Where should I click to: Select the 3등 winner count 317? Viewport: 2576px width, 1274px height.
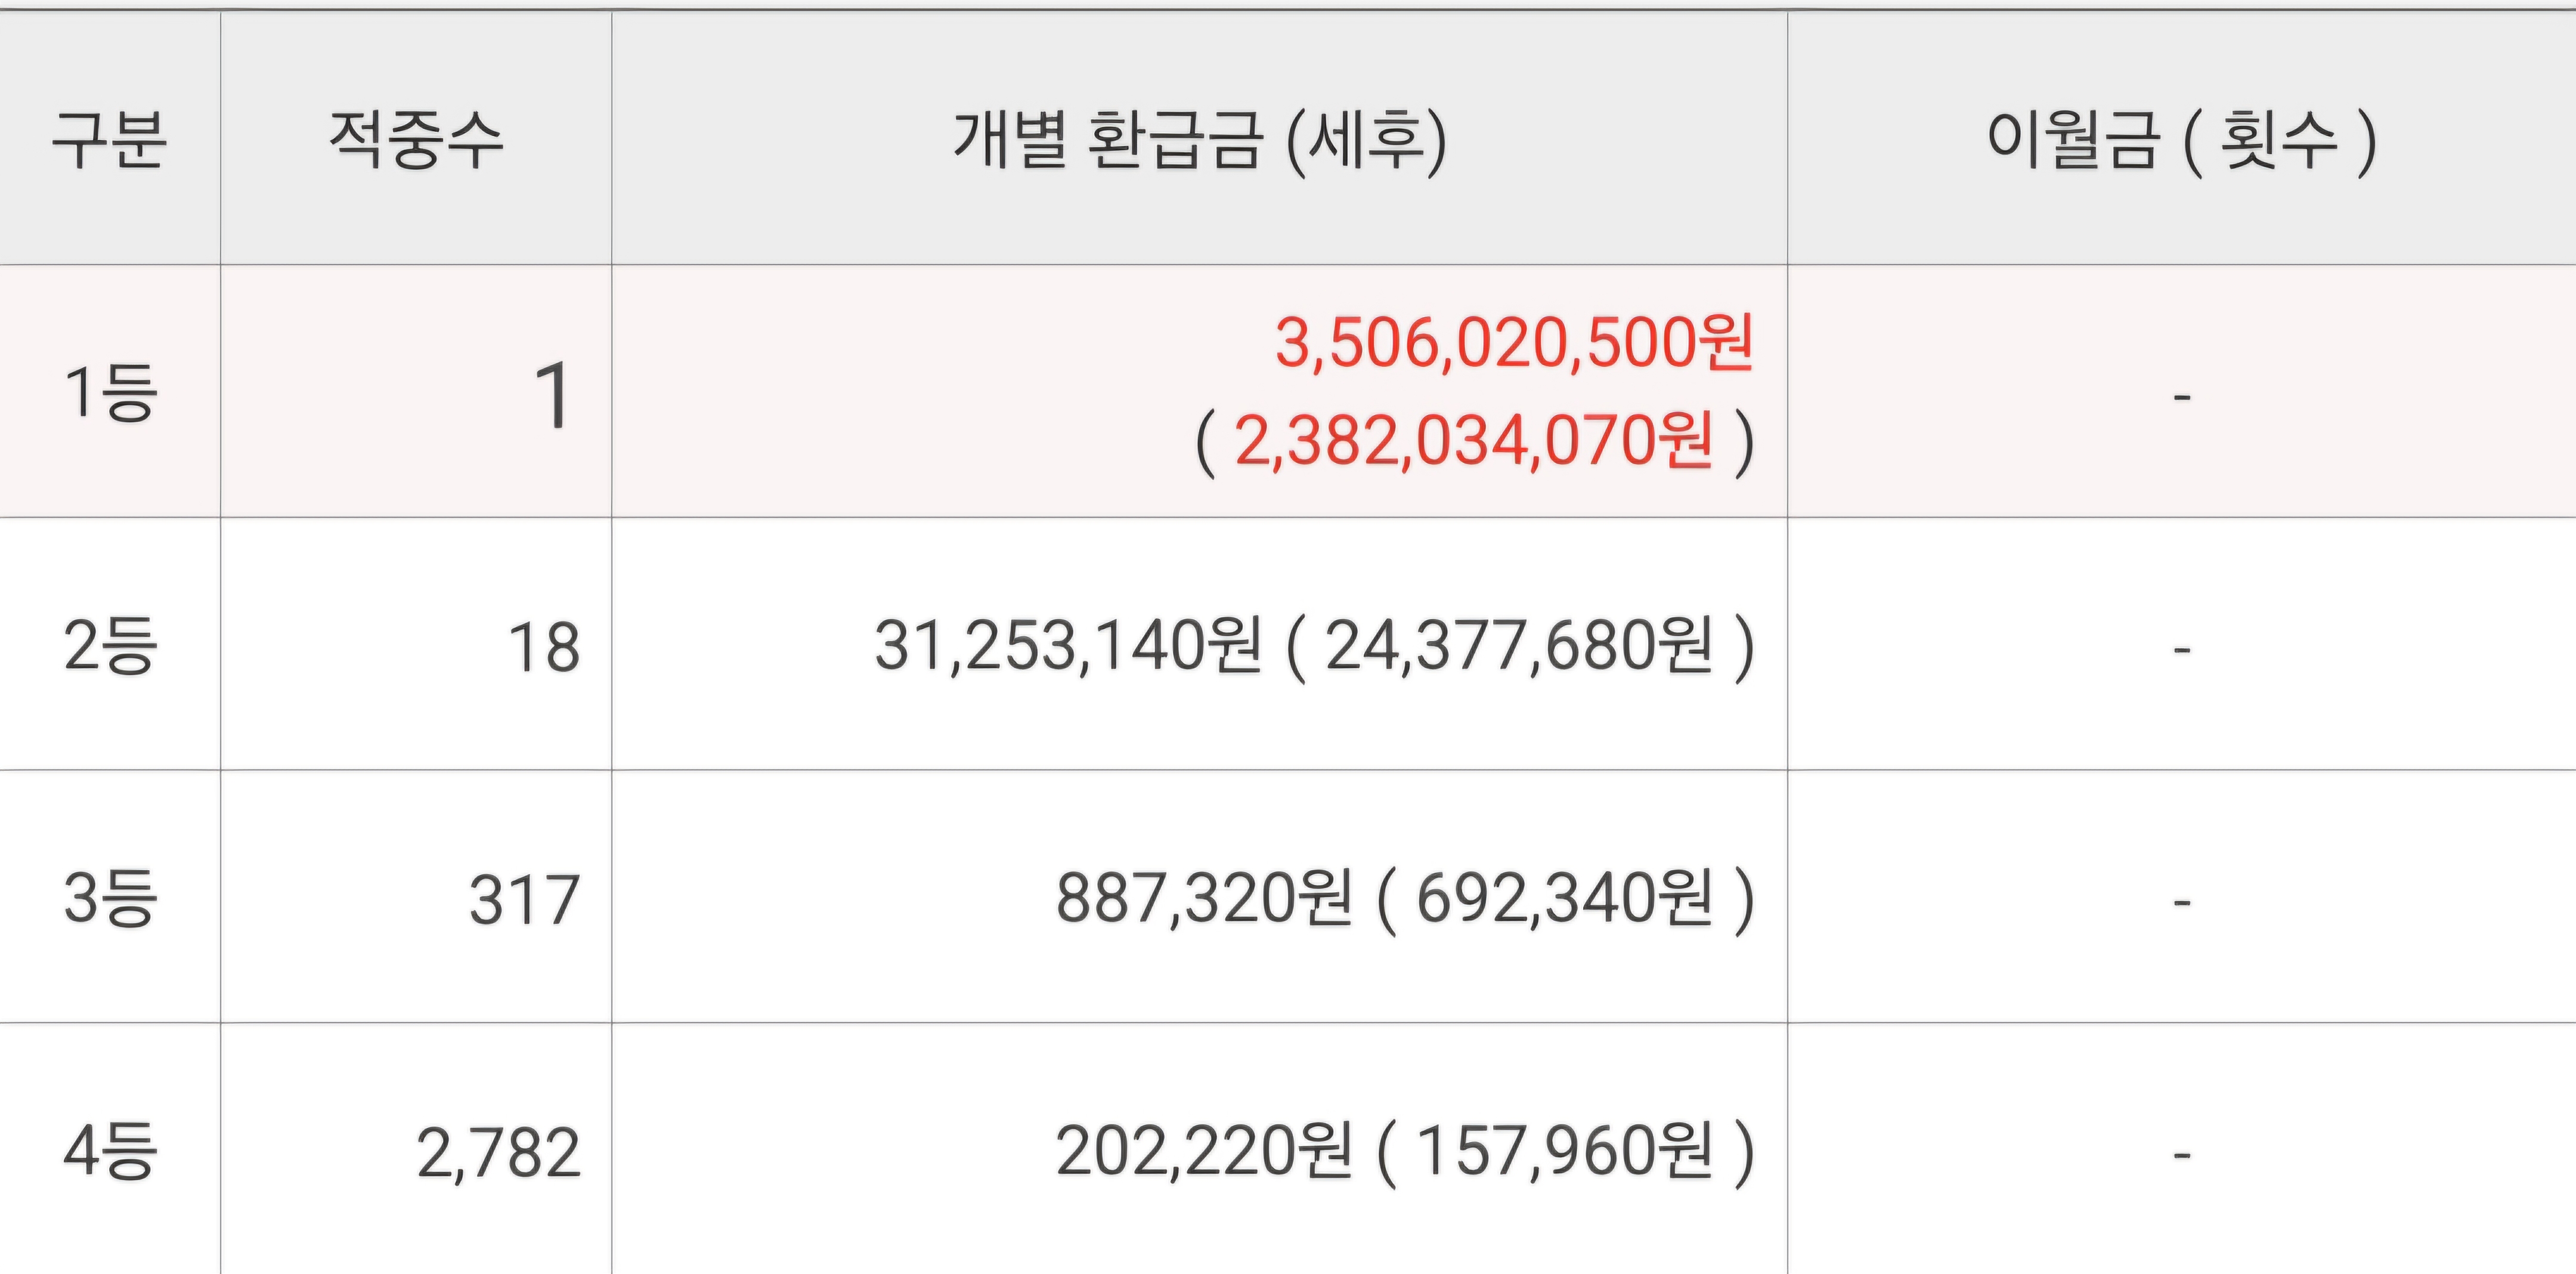524,900
